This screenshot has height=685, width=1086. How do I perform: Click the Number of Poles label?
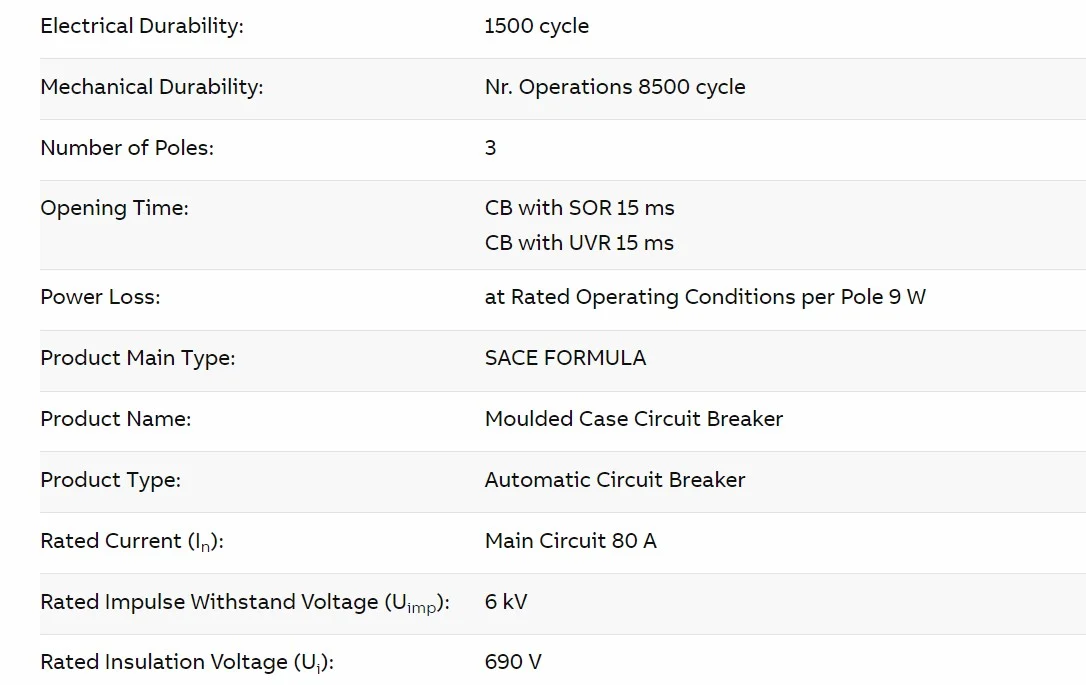pyautogui.click(x=127, y=149)
